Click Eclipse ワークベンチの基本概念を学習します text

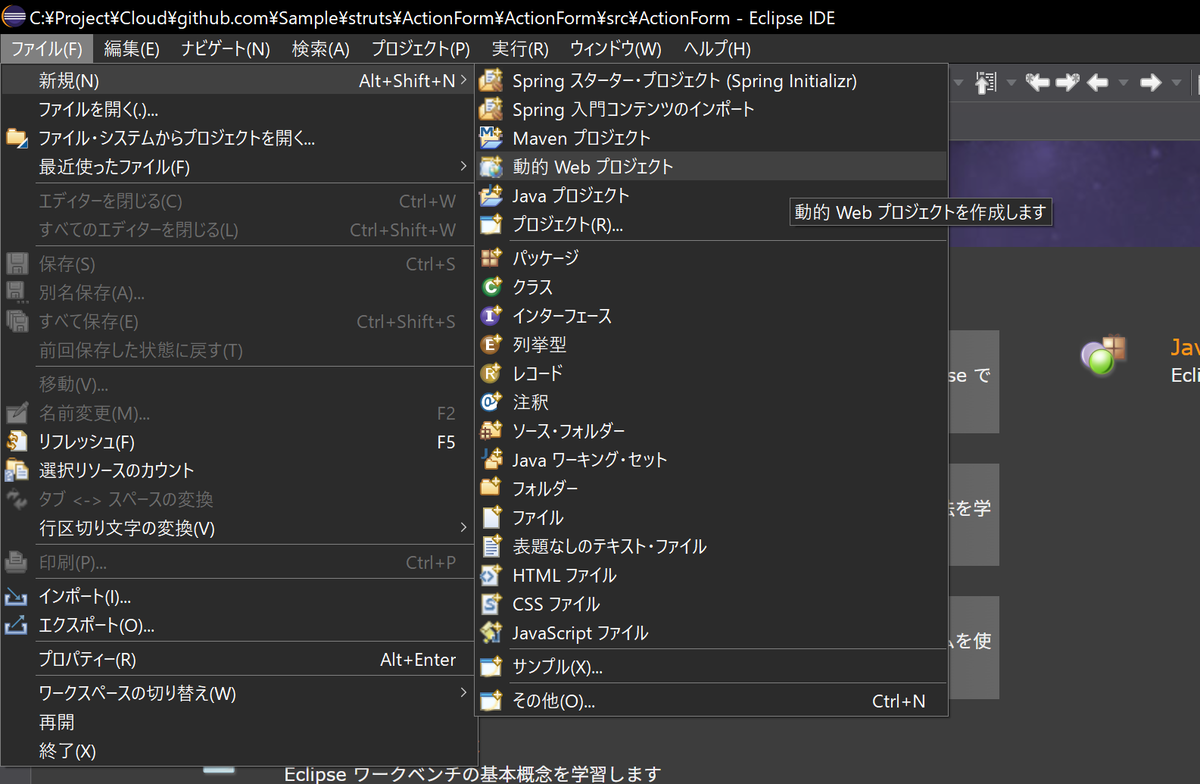click(473, 774)
